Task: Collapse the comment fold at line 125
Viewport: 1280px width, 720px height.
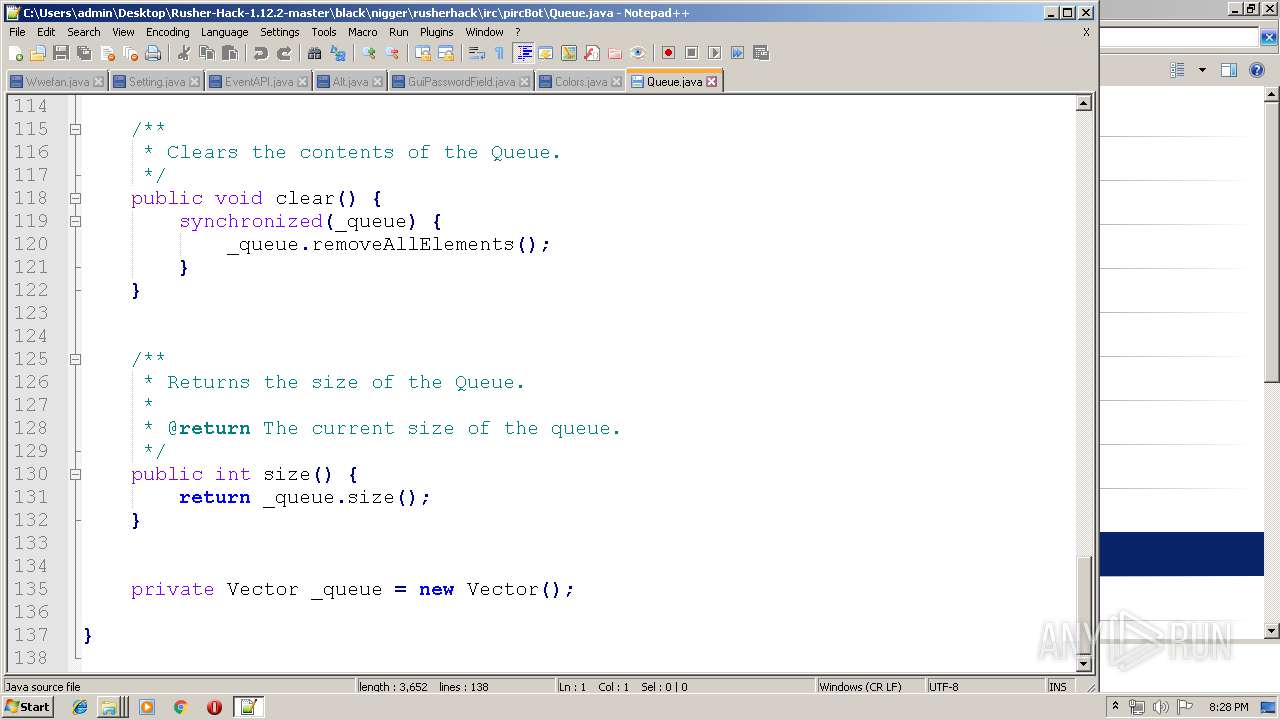Action: pos(75,359)
